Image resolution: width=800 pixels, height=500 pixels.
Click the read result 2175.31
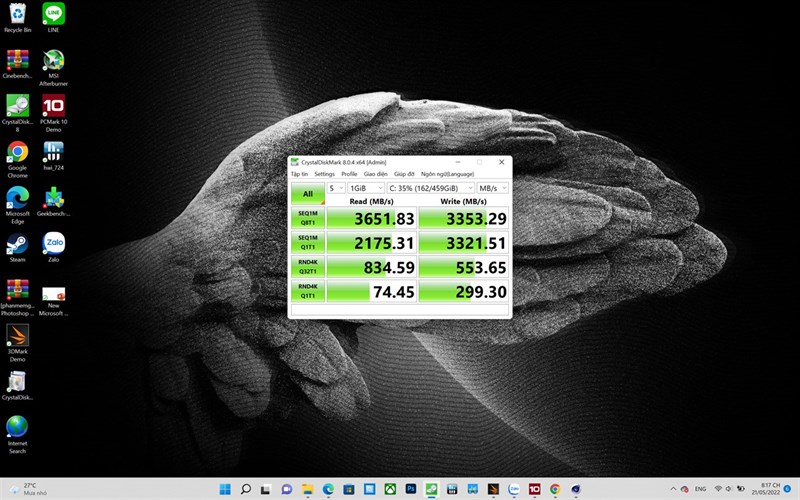coord(371,242)
